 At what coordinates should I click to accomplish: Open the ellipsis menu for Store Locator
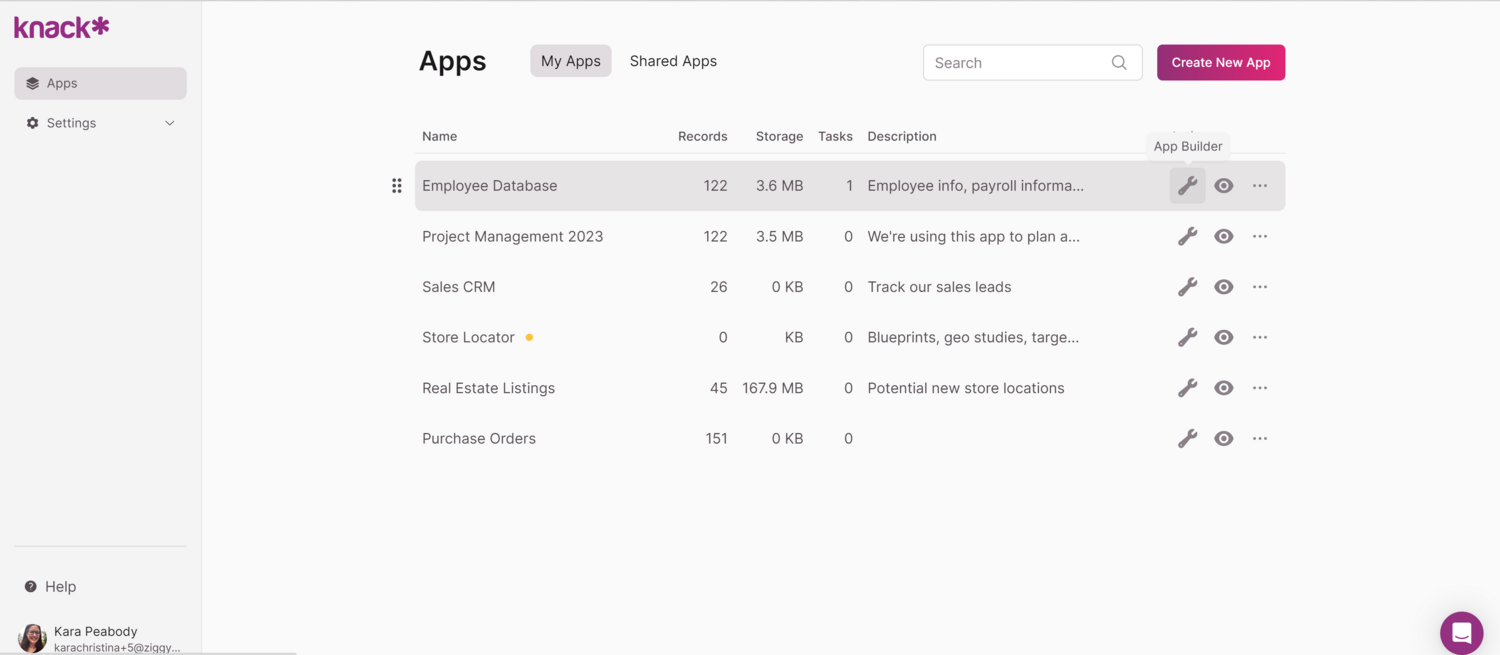tap(1259, 337)
